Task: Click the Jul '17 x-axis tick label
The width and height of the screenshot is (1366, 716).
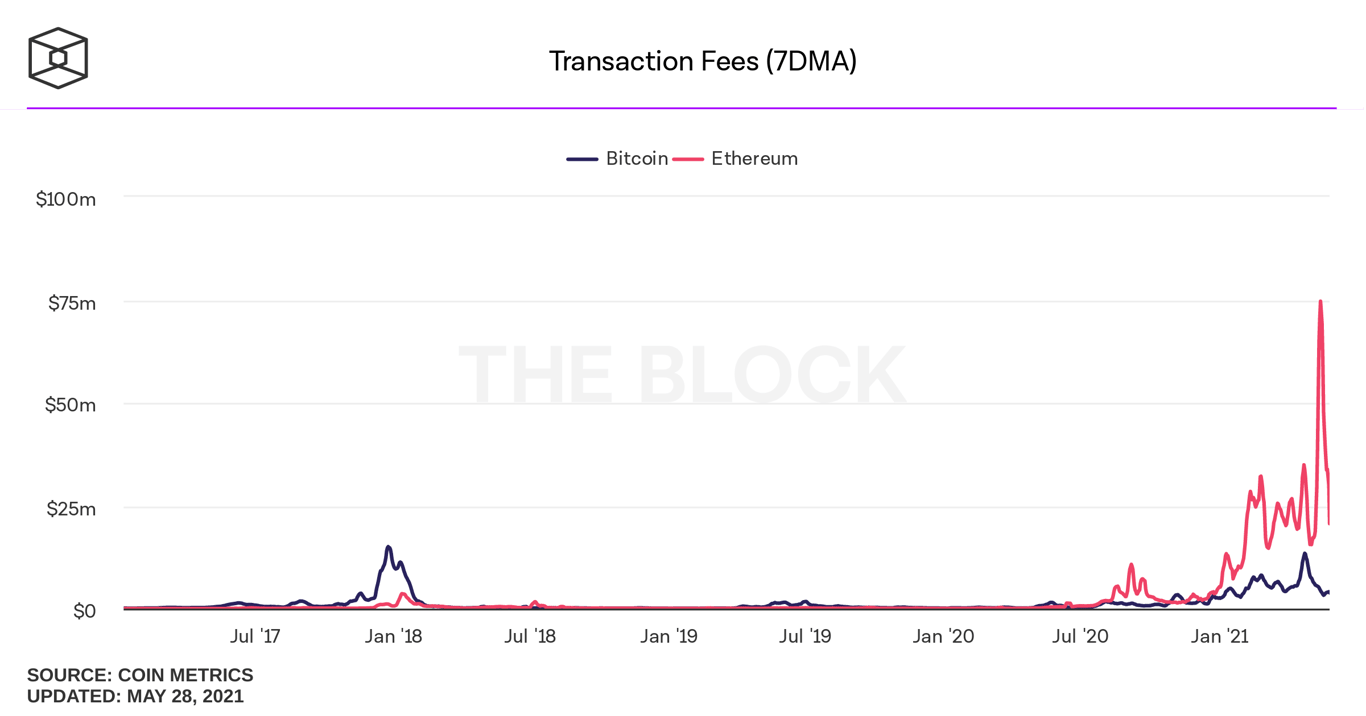Action: click(255, 636)
